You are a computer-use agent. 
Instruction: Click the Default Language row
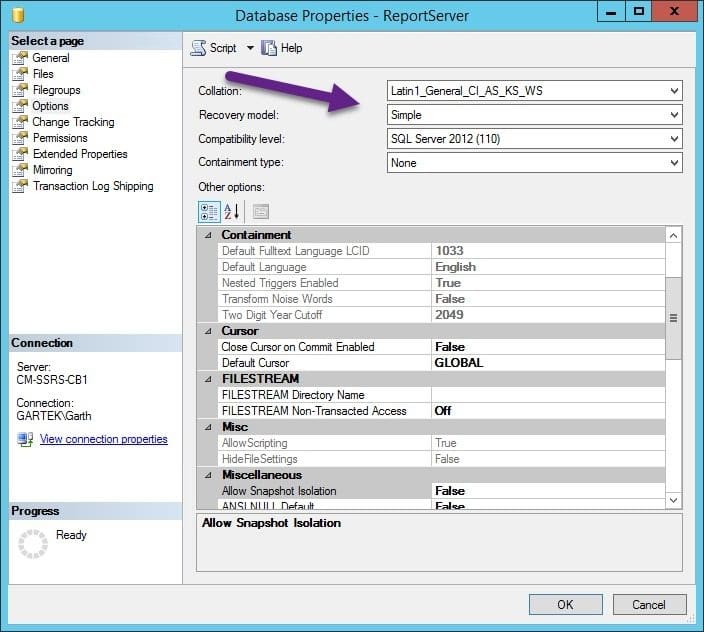click(442, 267)
